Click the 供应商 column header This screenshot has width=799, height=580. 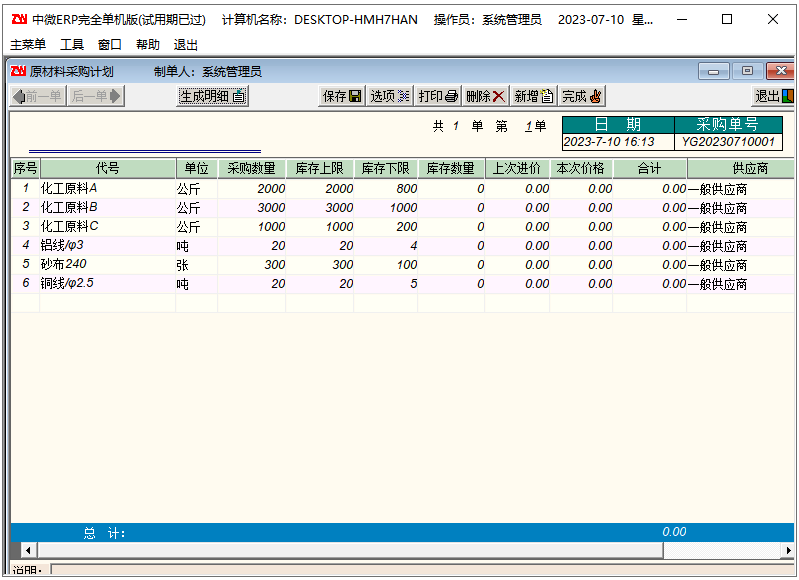(x=741, y=168)
